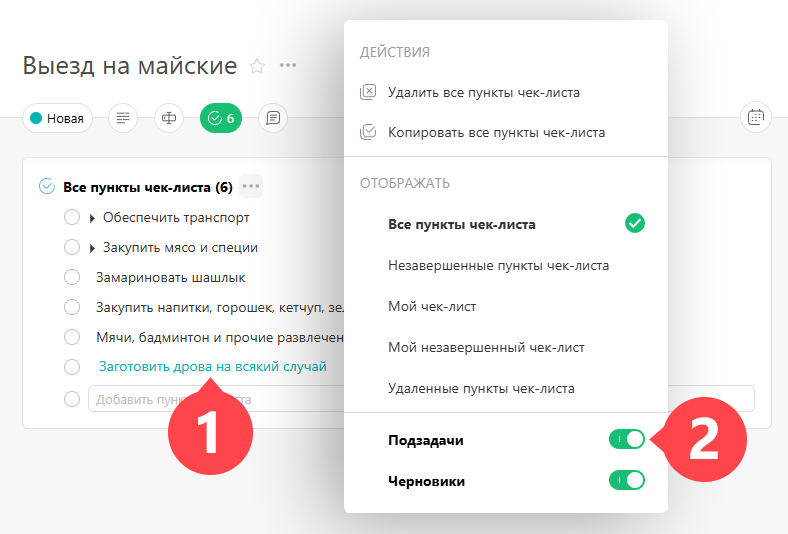
Task: Star the task Выезд на майские
Action: [x=257, y=66]
